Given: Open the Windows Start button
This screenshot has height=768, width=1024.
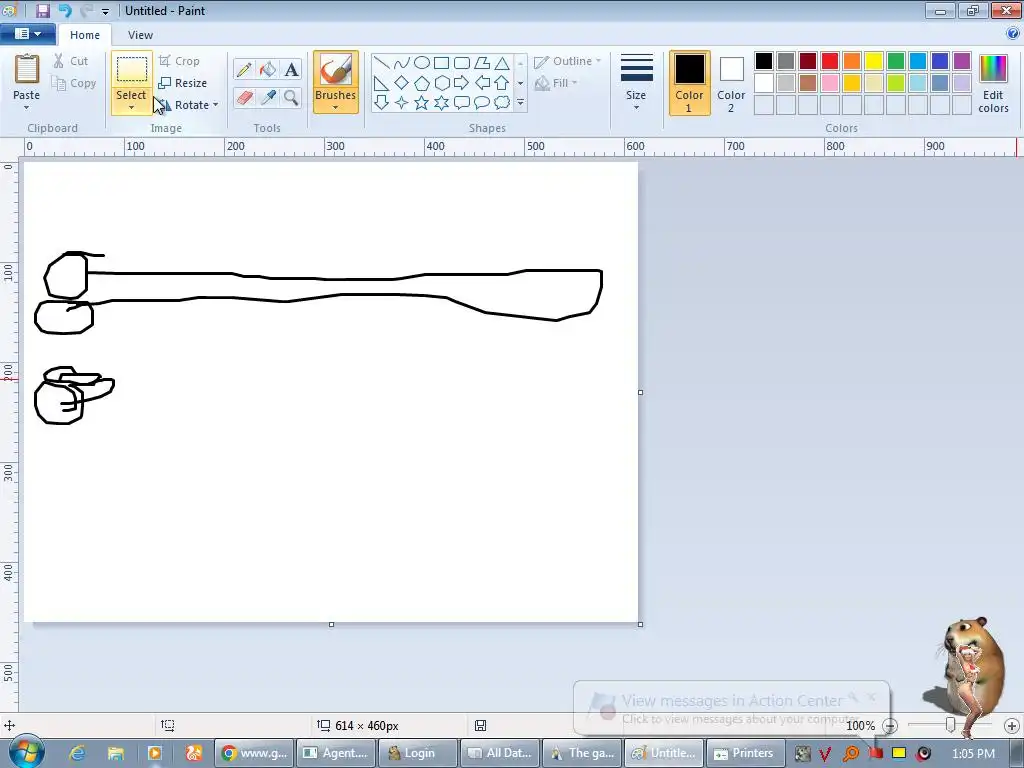Looking at the screenshot, I should point(25,752).
